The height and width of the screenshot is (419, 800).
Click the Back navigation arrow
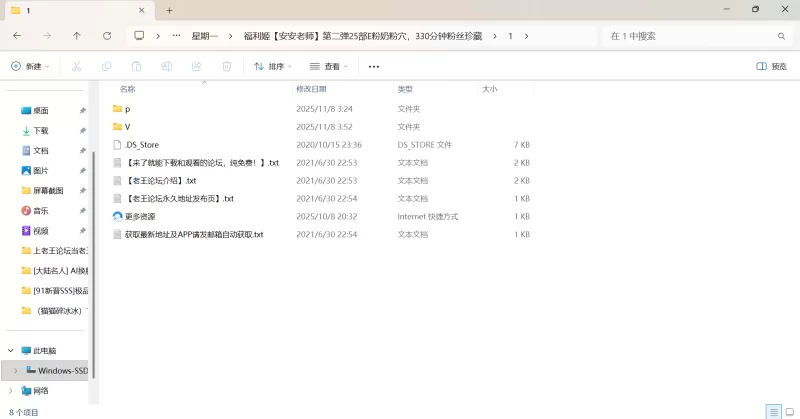click(x=17, y=35)
